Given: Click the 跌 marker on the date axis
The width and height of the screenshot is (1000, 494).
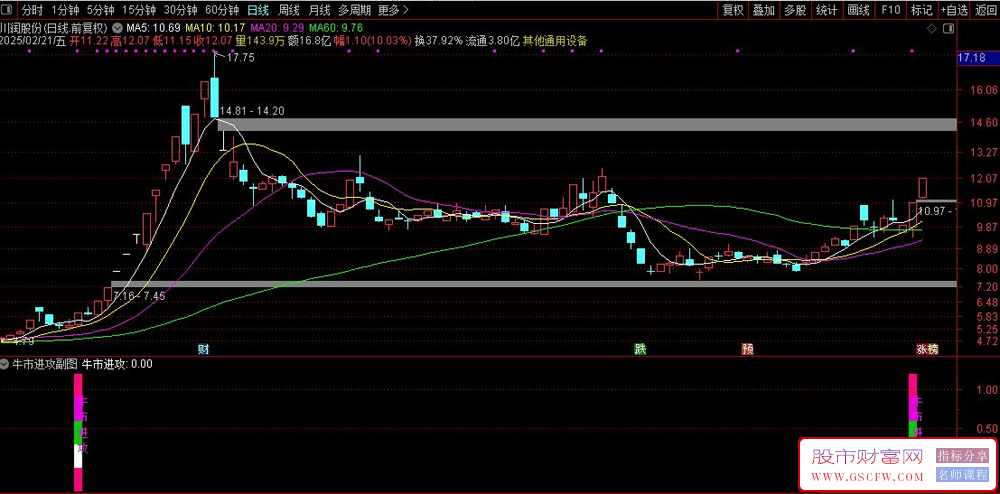Looking at the screenshot, I should click(640, 349).
